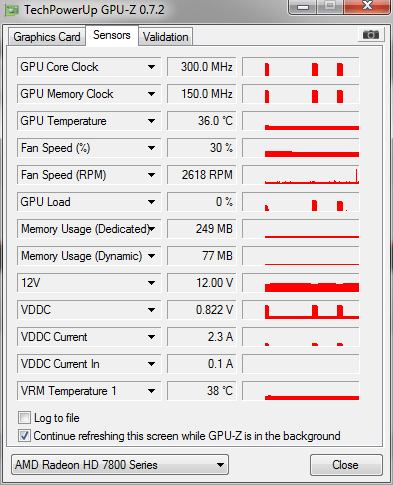Click the camera screenshot icon
393x485 pixels.
pyautogui.click(x=371, y=35)
